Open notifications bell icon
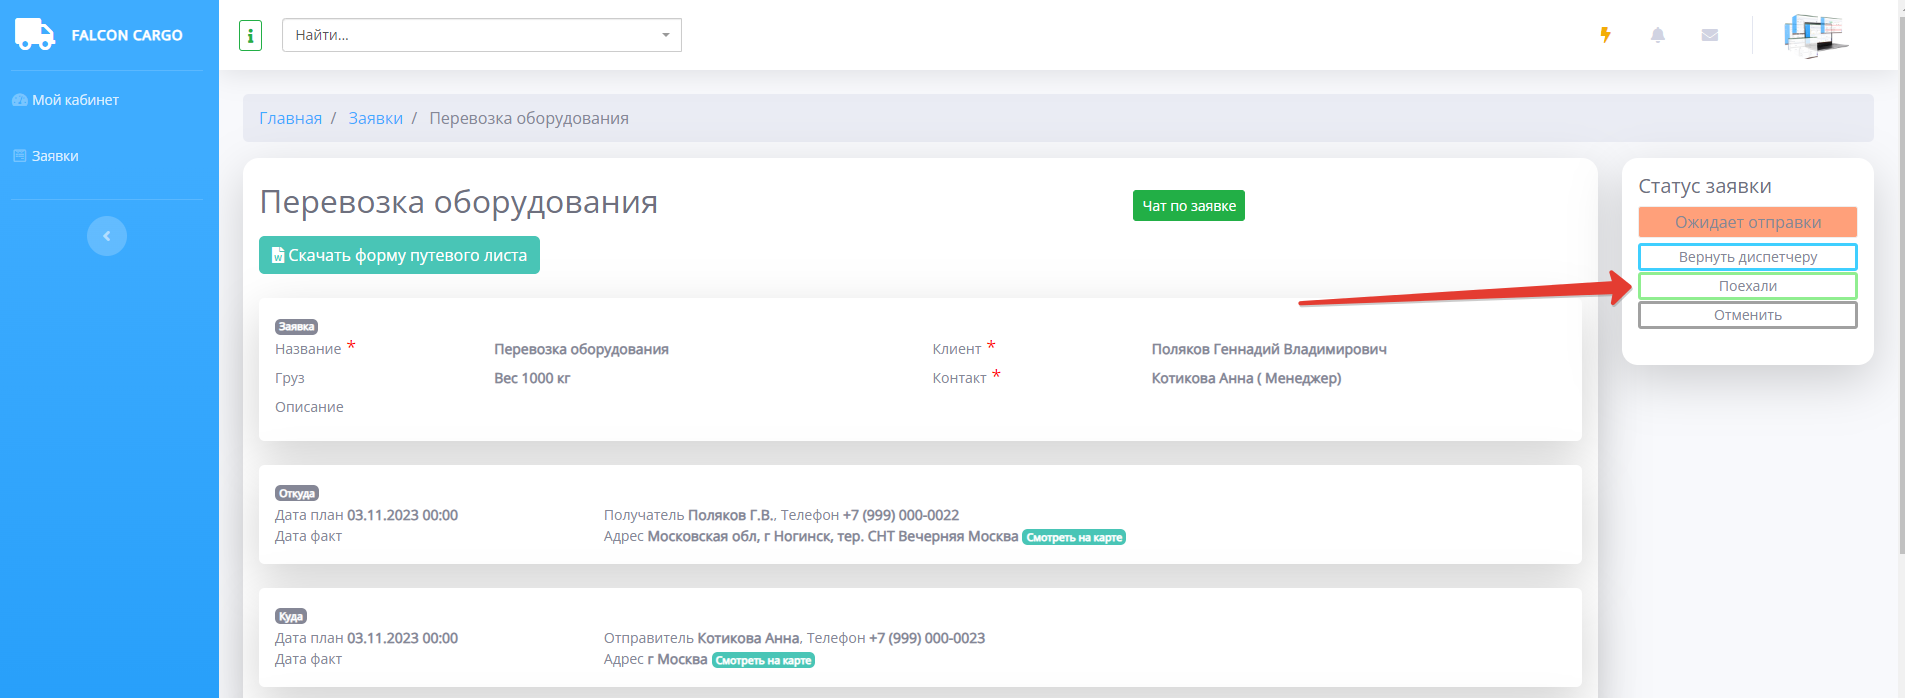 [x=1657, y=35]
